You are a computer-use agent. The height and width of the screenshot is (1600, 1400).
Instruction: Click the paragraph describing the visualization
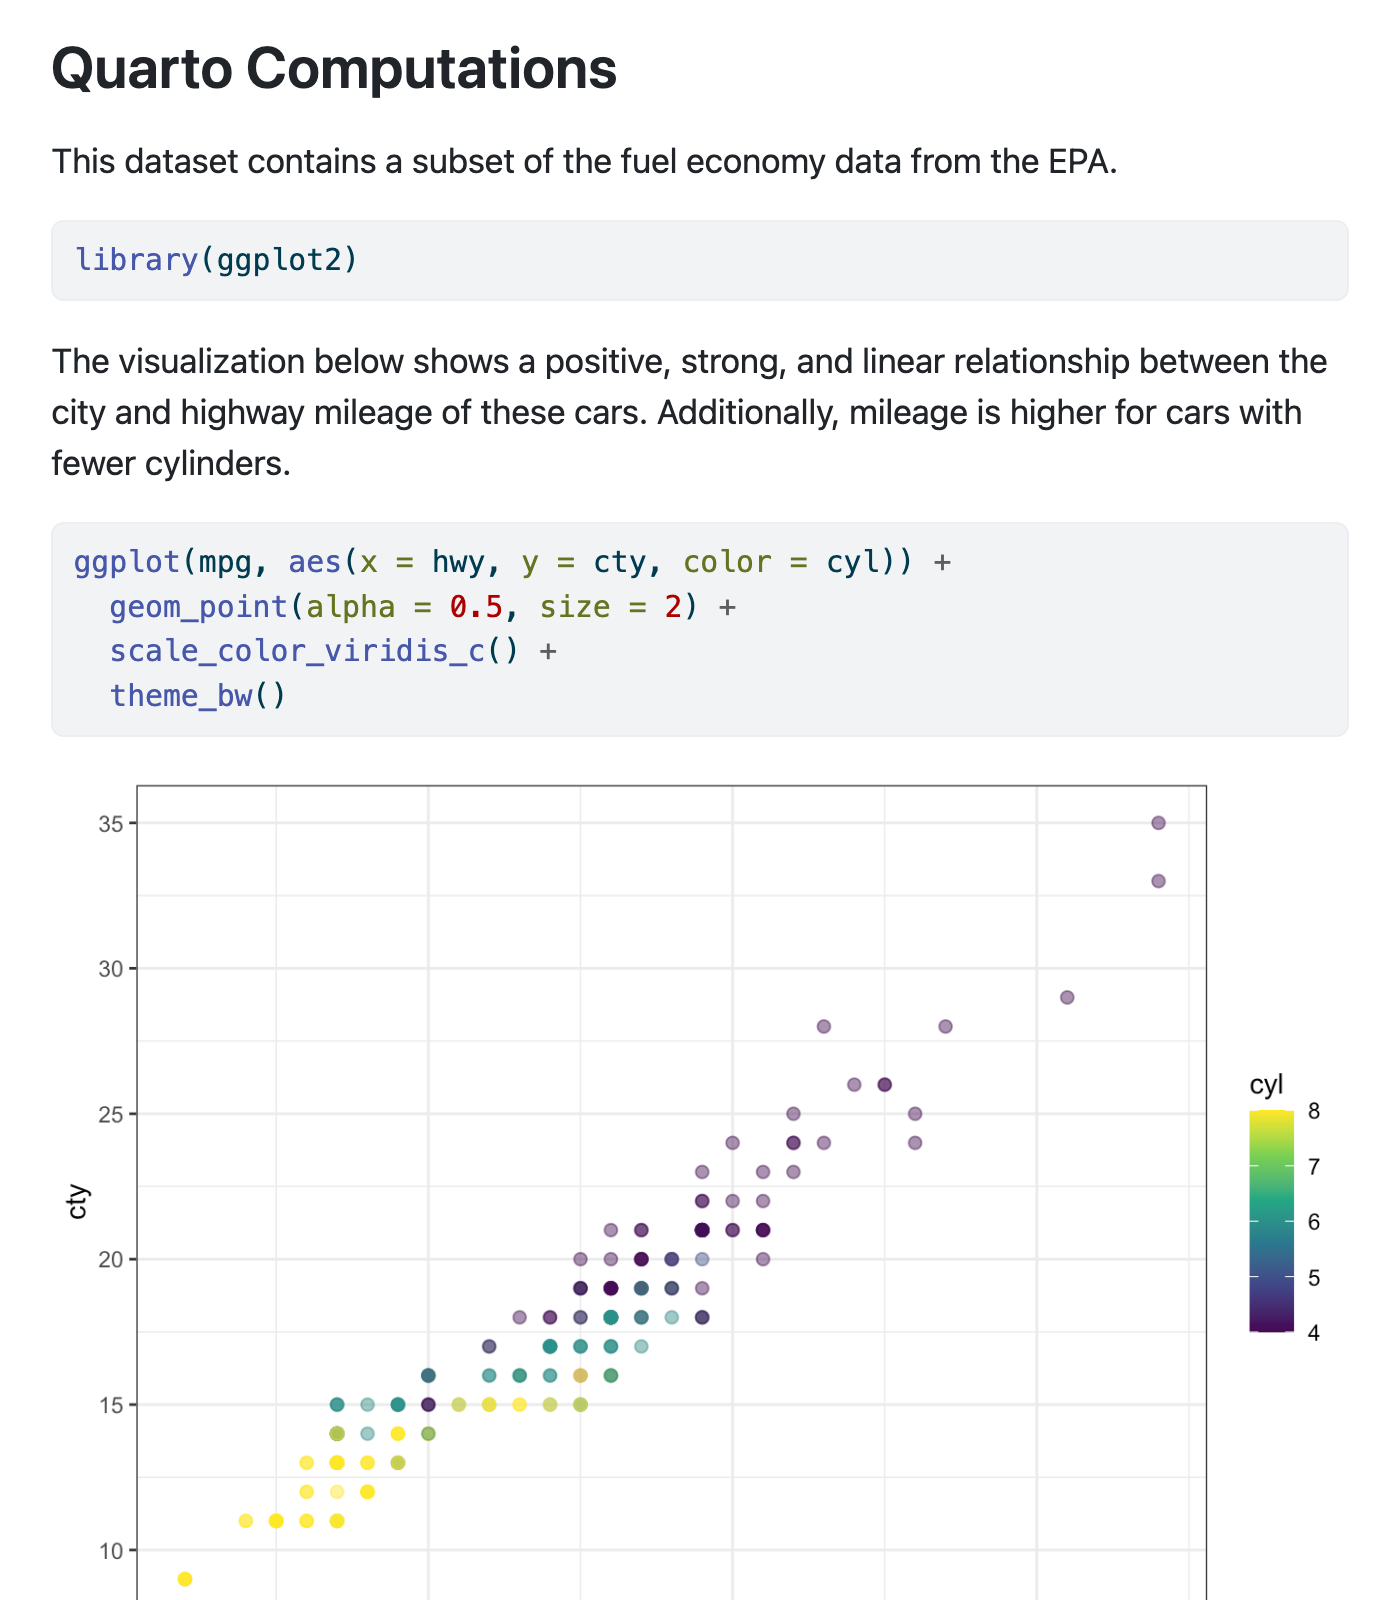click(689, 412)
